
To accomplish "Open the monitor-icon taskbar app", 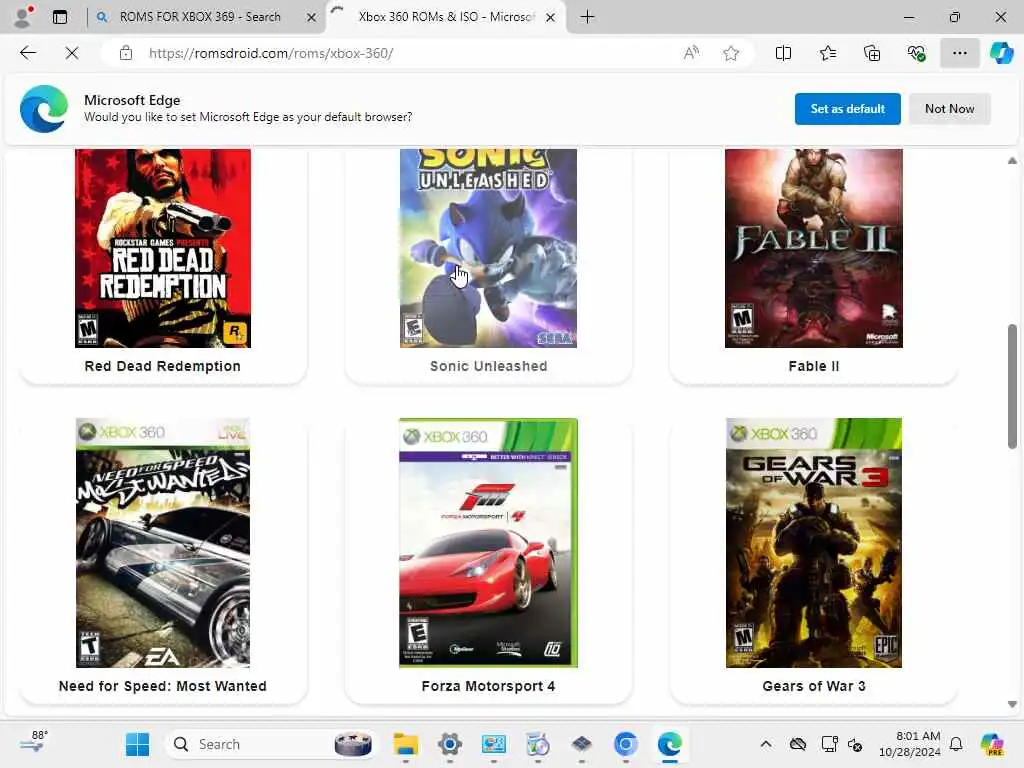I will (x=494, y=744).
